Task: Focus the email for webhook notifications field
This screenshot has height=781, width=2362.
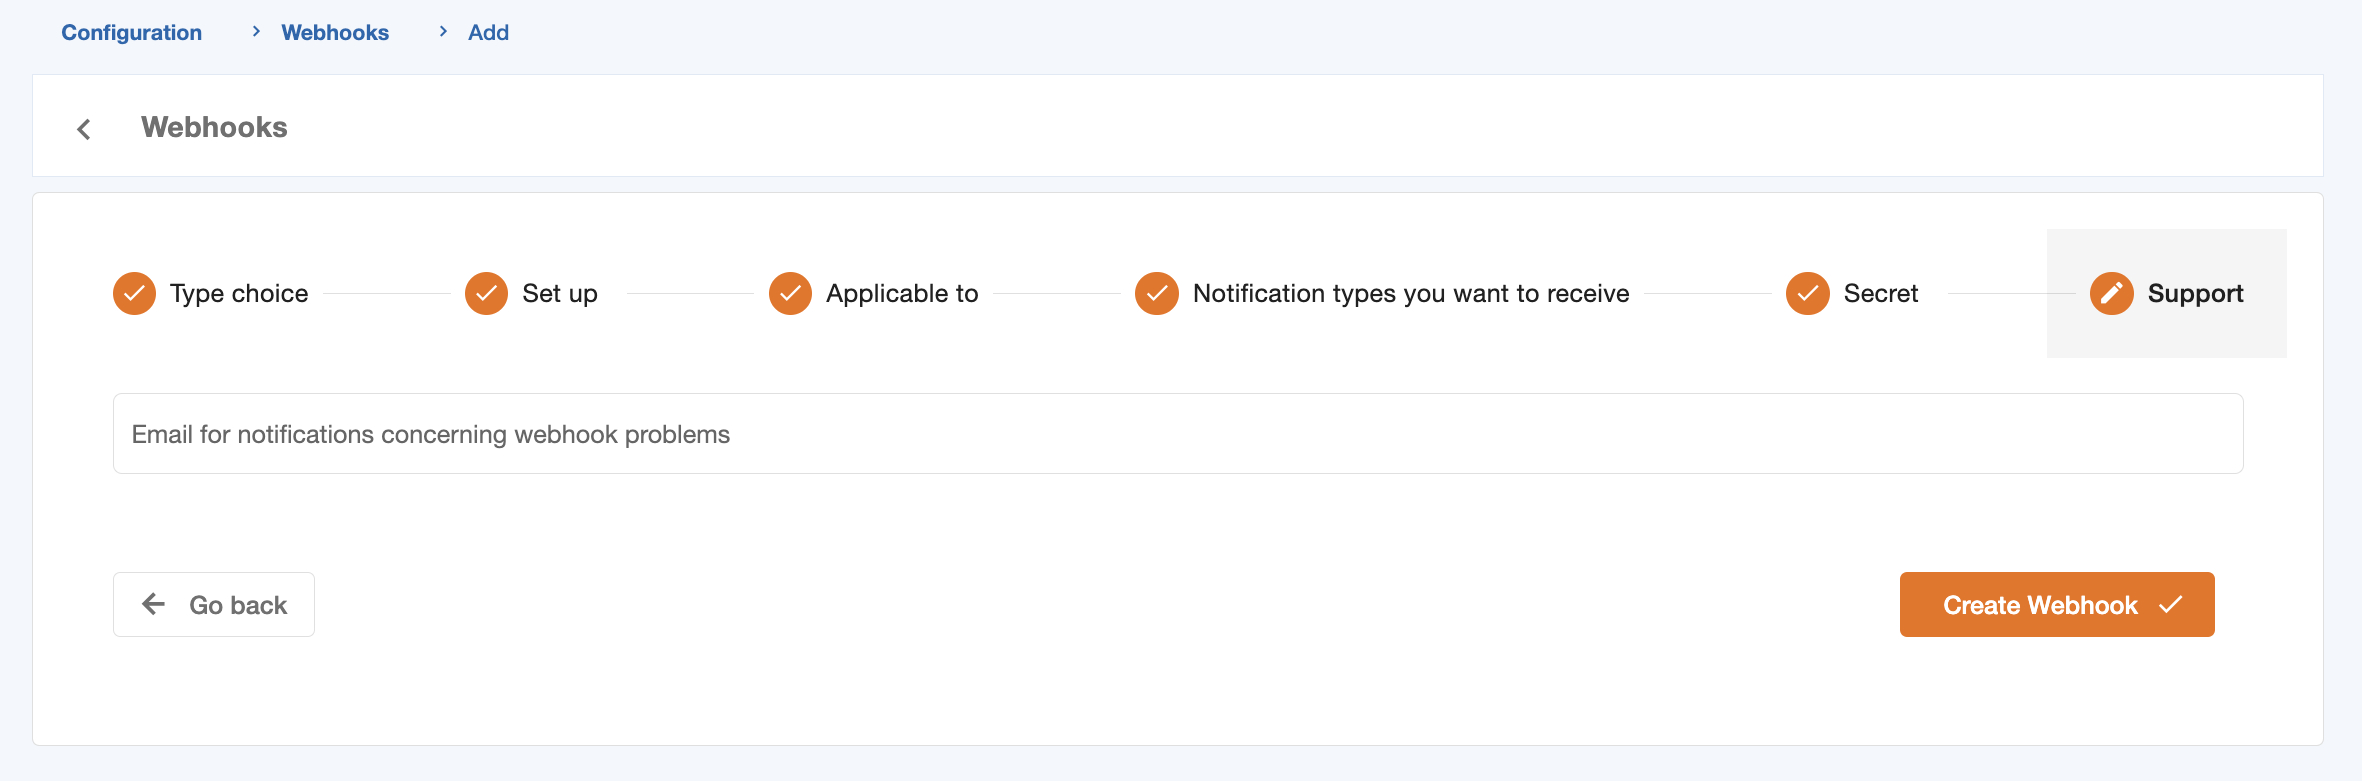Action: coord(1177,434)
